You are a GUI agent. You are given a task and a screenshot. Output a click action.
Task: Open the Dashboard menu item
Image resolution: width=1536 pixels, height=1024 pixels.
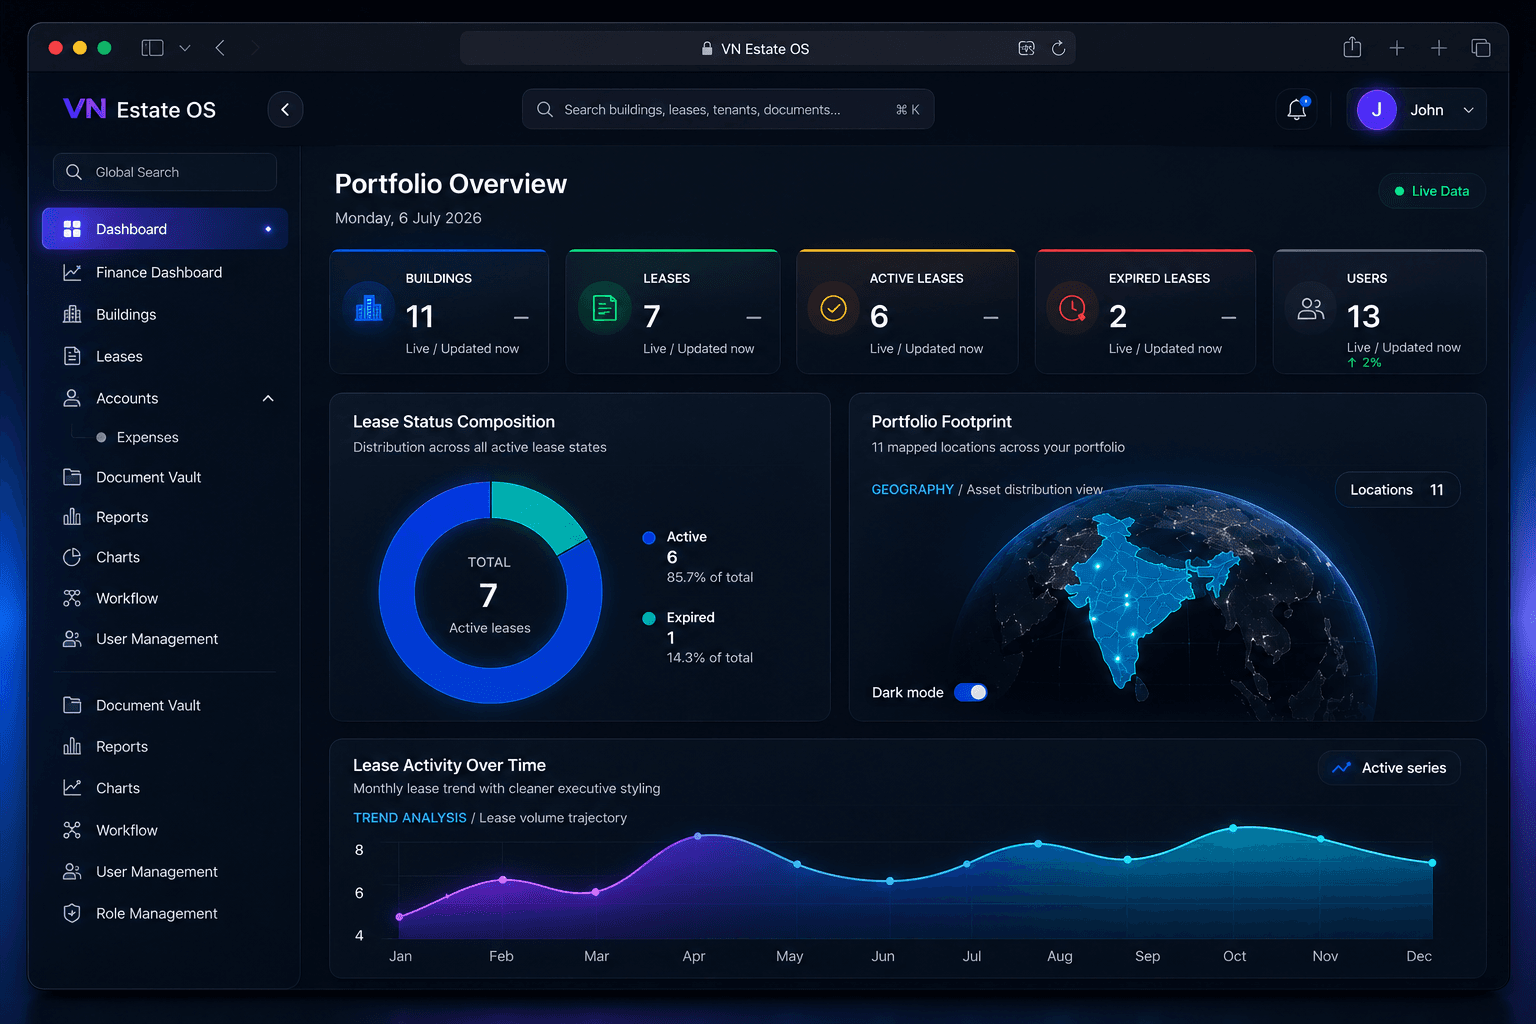click(x=165, y=229)
